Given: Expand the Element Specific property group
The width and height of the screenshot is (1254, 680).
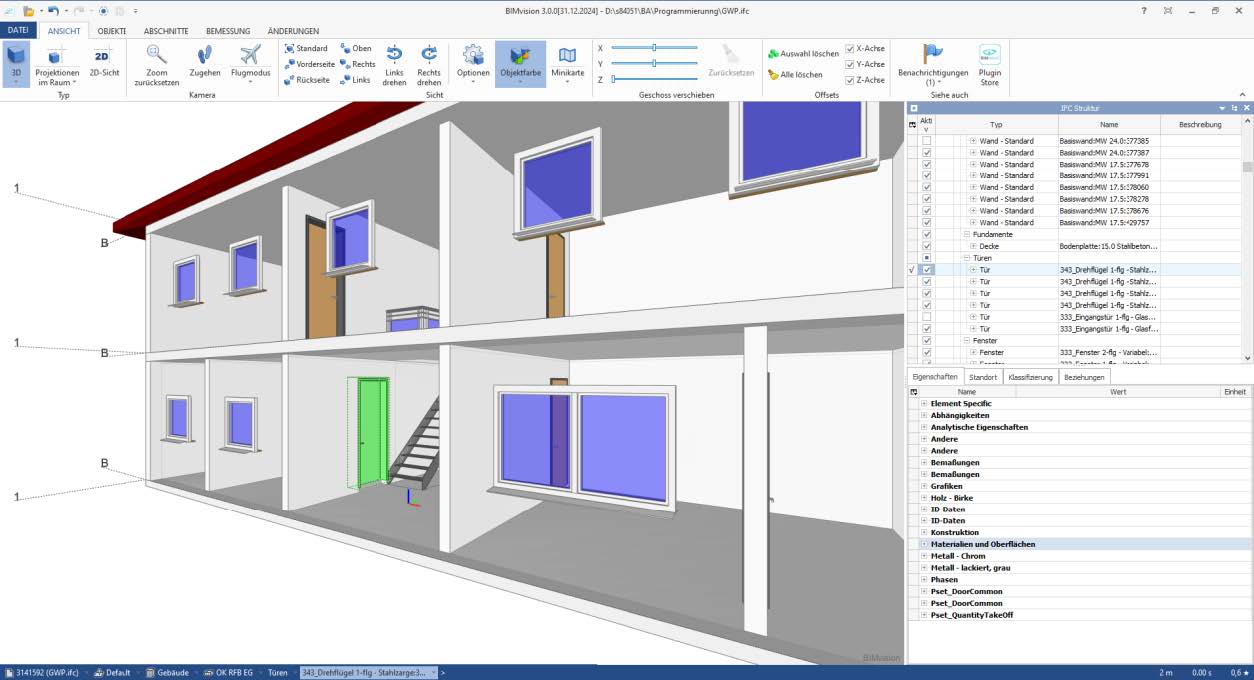Looking at the screenshot, I should [x=924, y=404].
